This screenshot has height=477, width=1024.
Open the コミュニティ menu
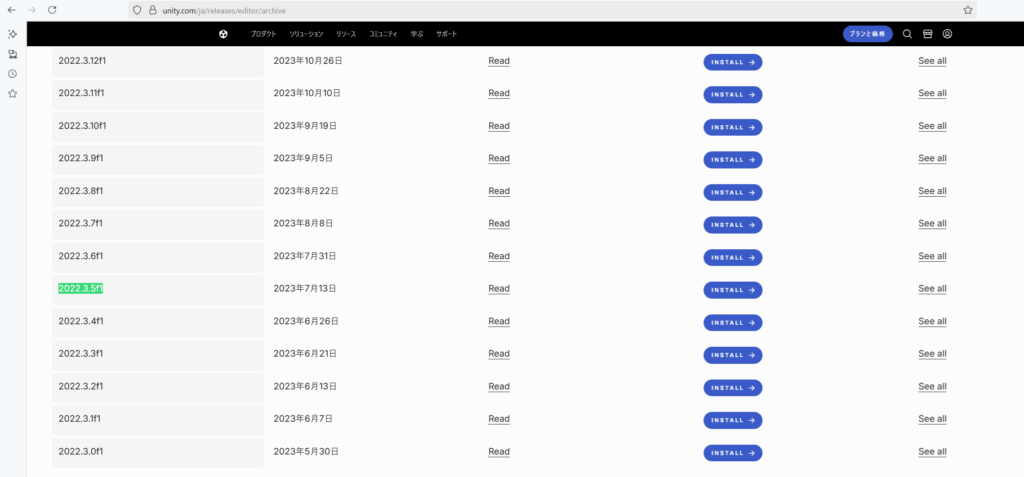click(383, 34)
